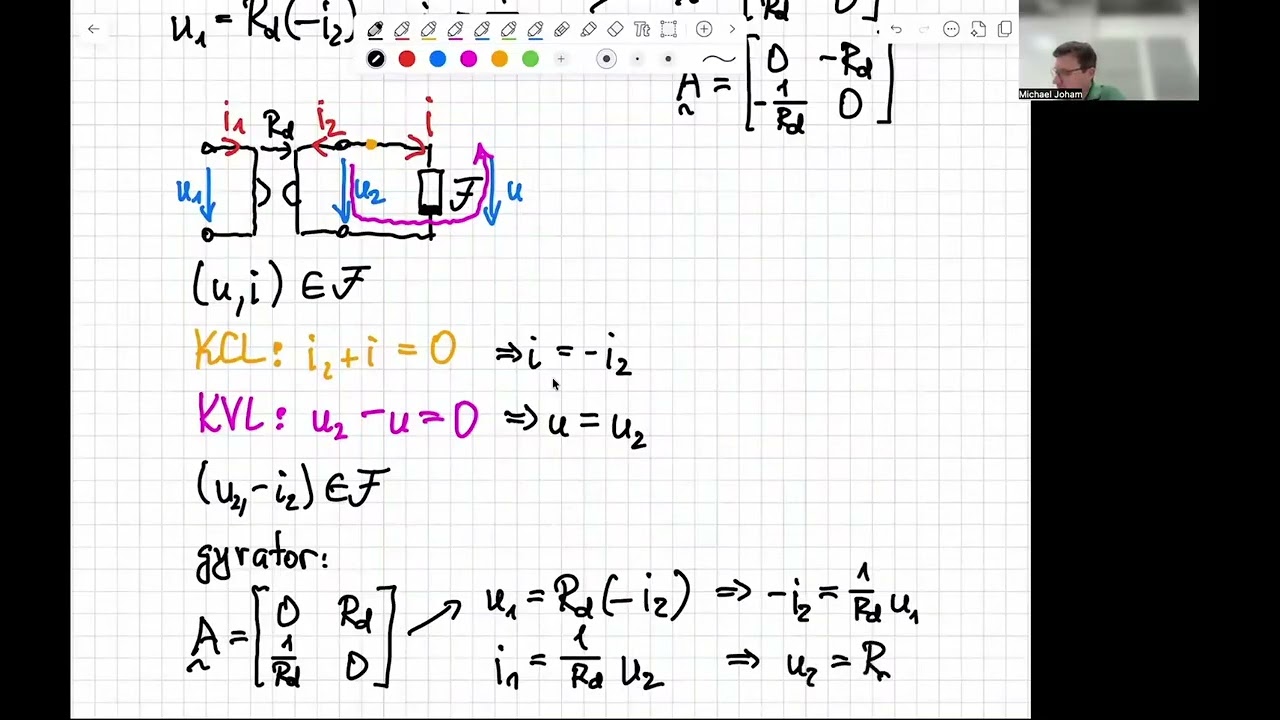Select the dashed-rectangle lasso selection tool
Viewport: 1280px width, 720px height.
click(668, 29)
